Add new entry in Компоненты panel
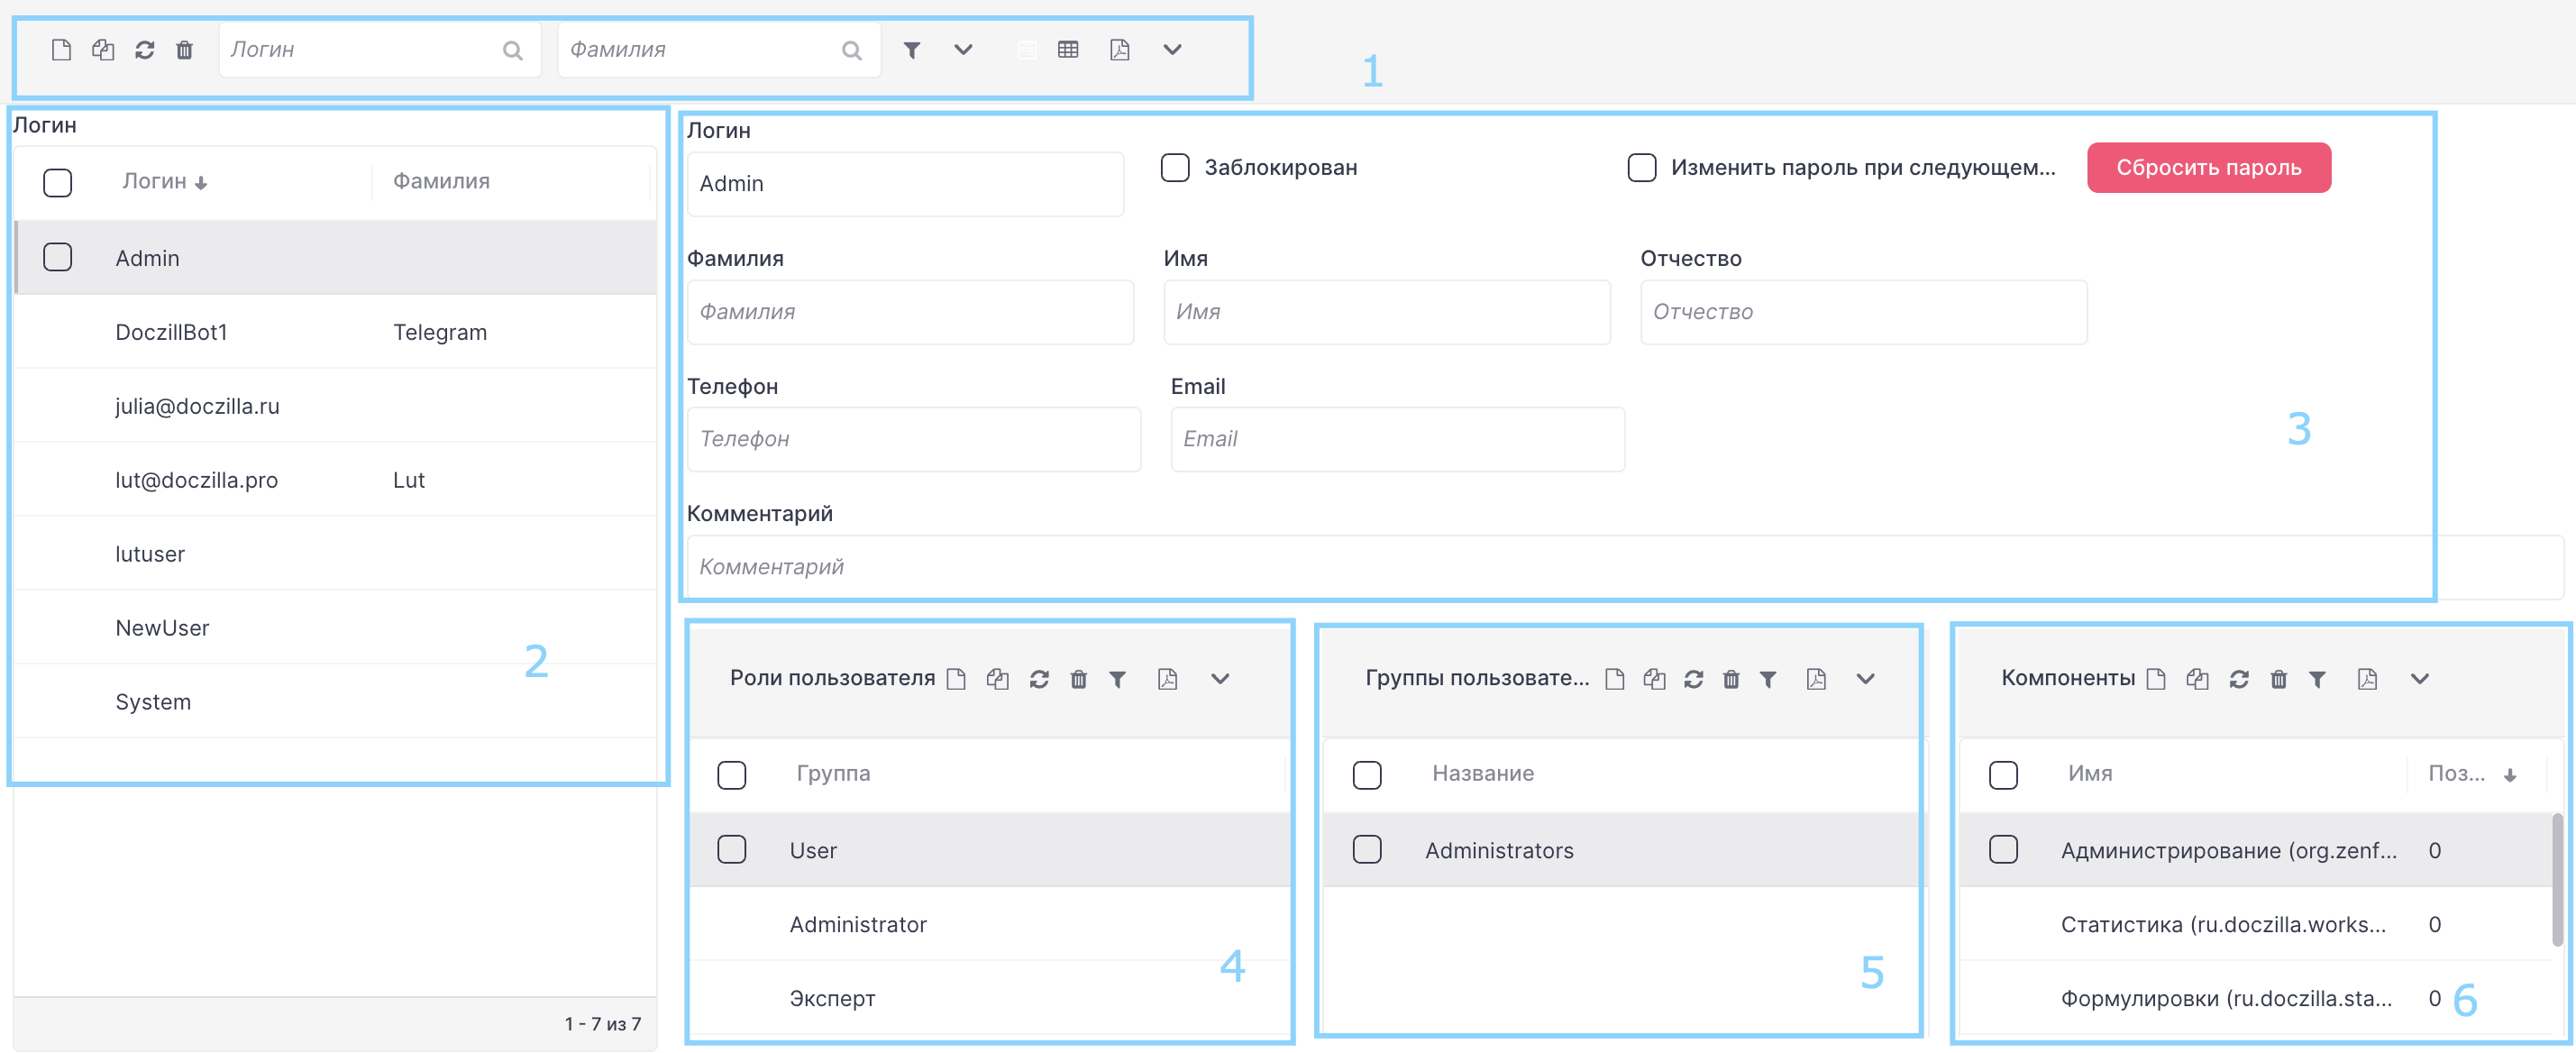 [x=2157, y=679]
